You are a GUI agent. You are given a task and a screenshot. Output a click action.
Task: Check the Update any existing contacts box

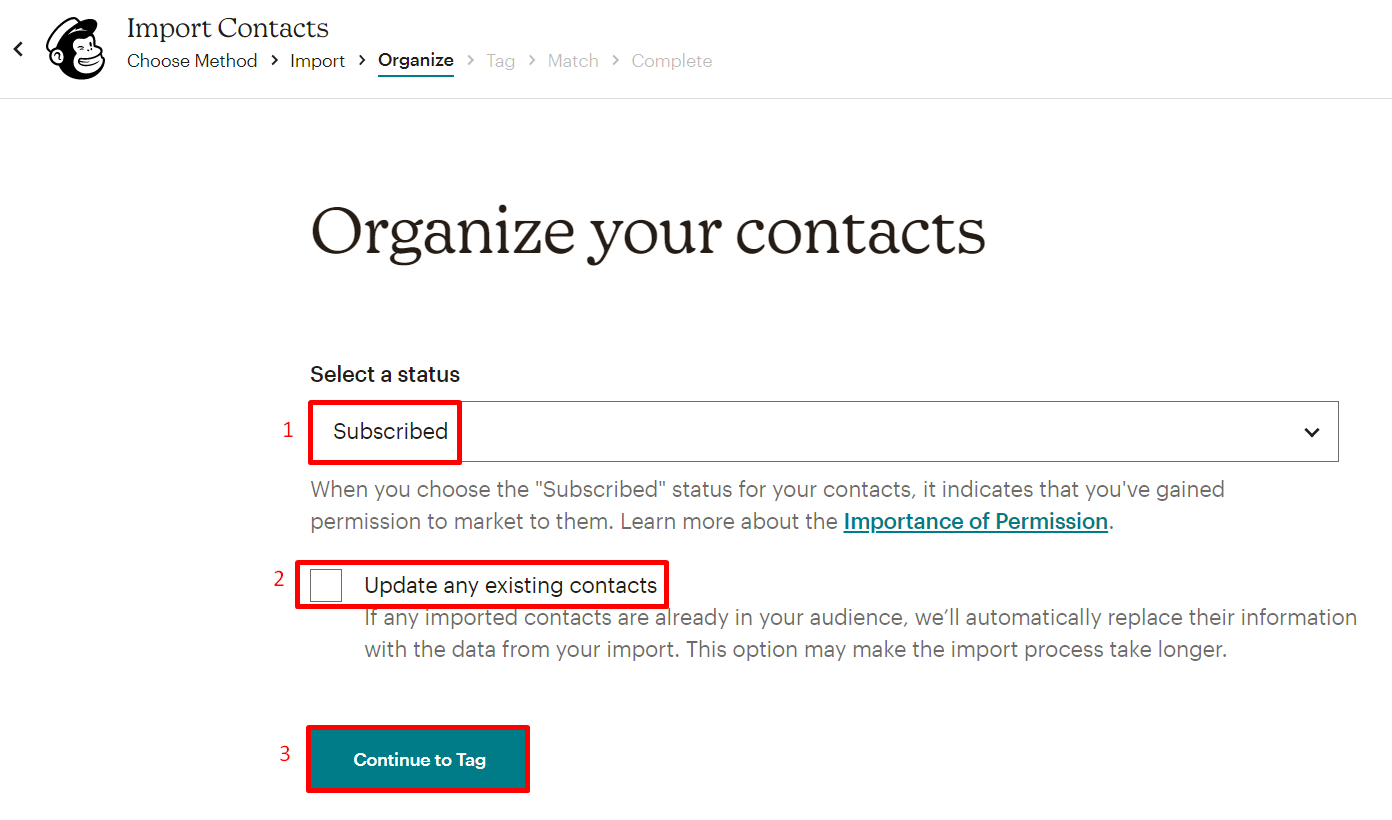[x=325, y=584]
